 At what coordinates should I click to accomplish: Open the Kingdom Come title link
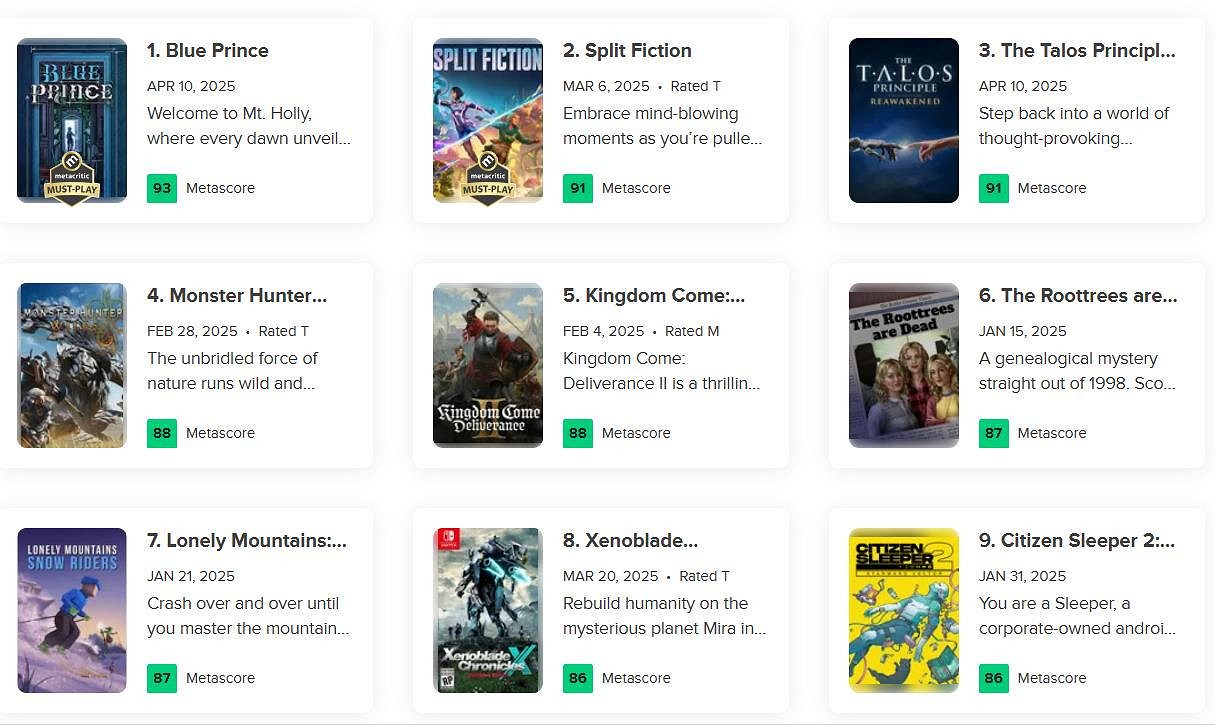click(x=654, y=296)
